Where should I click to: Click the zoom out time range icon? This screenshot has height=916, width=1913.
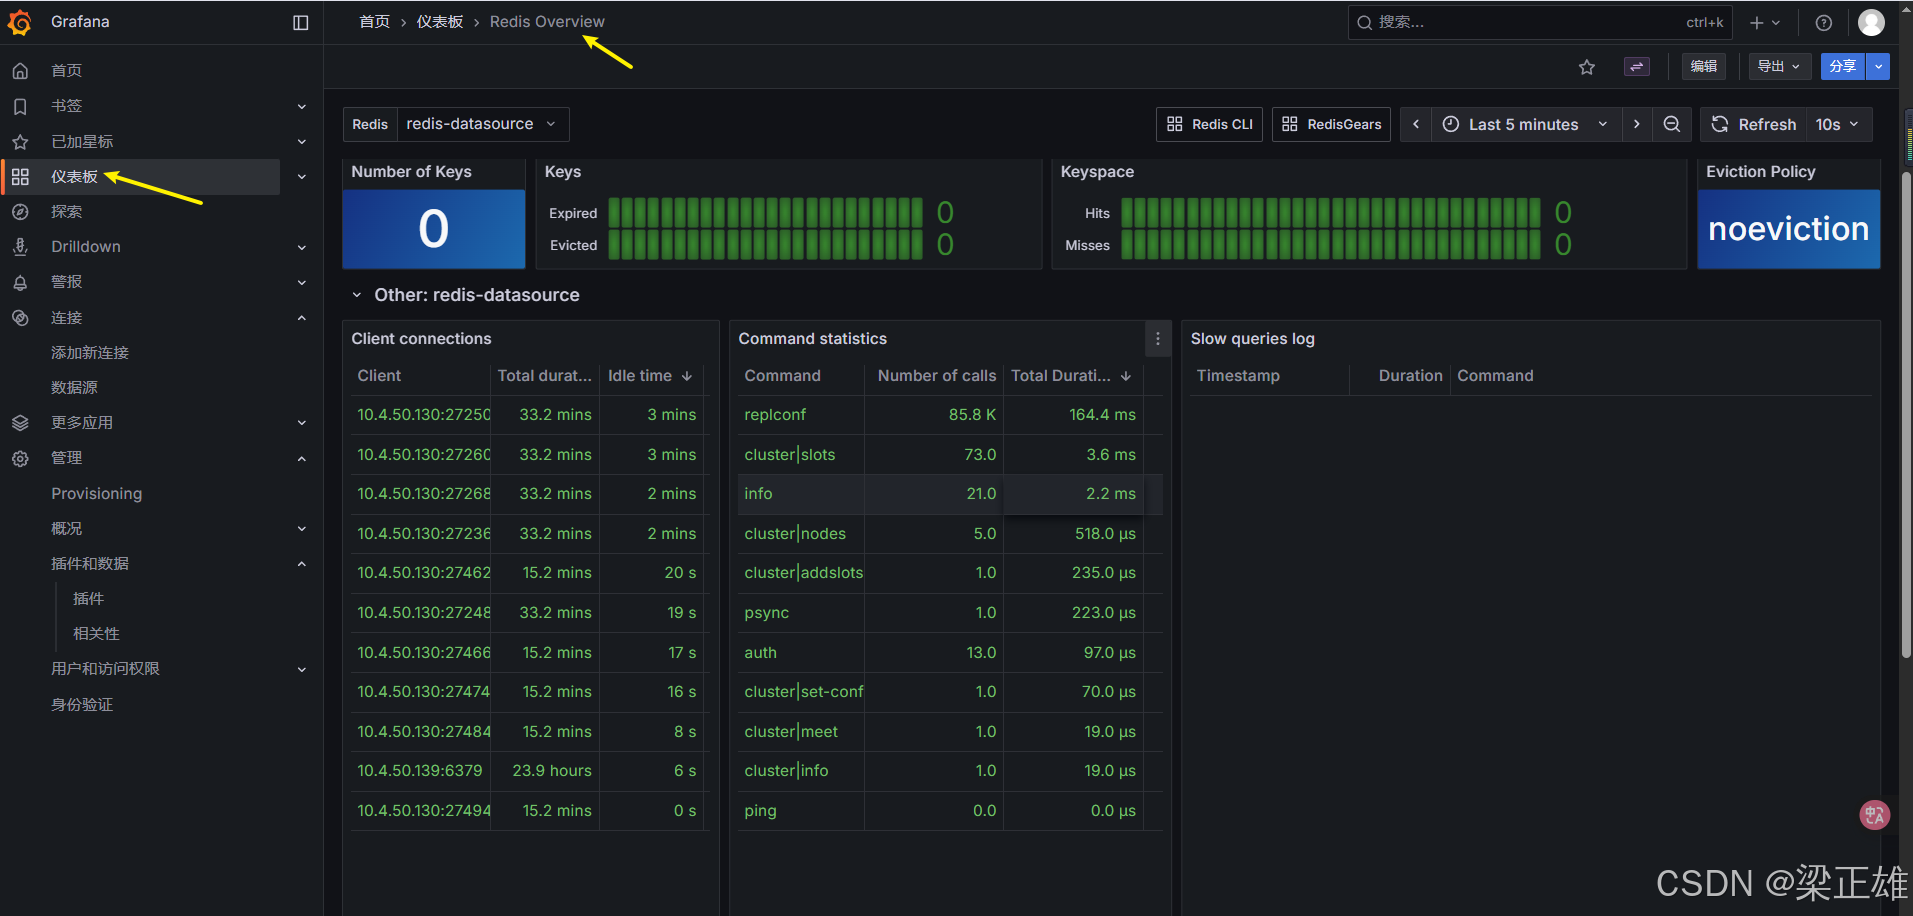[x=1672, y=124]
